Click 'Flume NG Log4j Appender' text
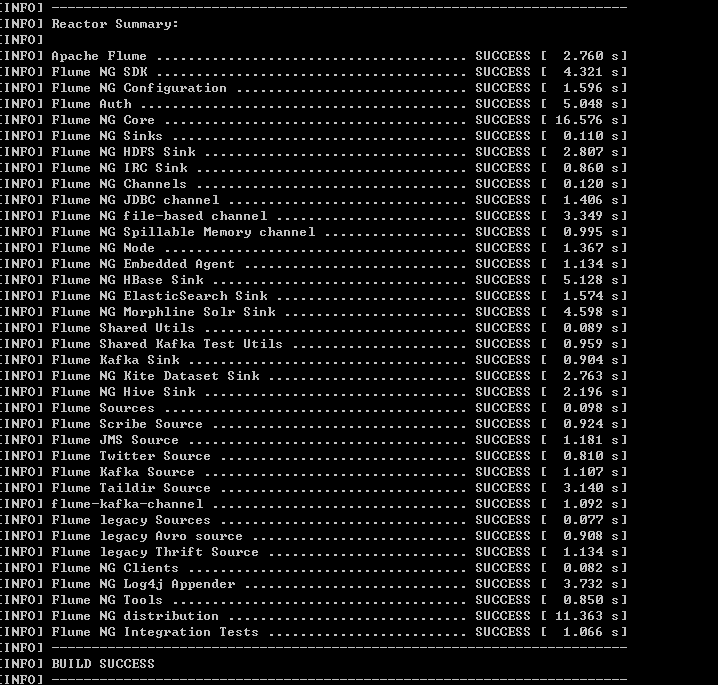This screenshot has height=685, width=718. point(143,585)
